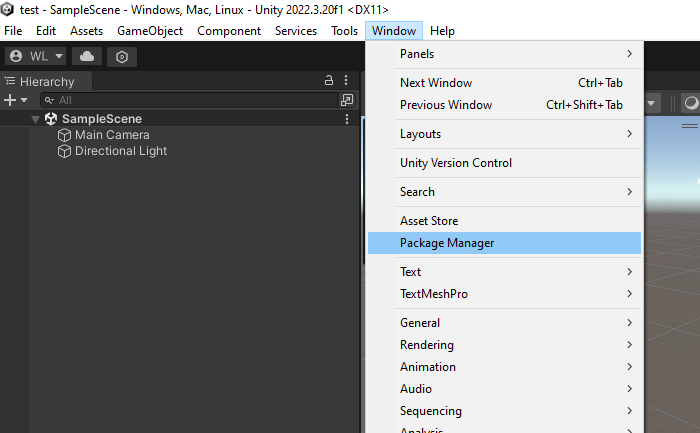This screenshot has width=700, height=433.
Task: Click the Main Camera cube icon
Action: [x=66, y=135]
